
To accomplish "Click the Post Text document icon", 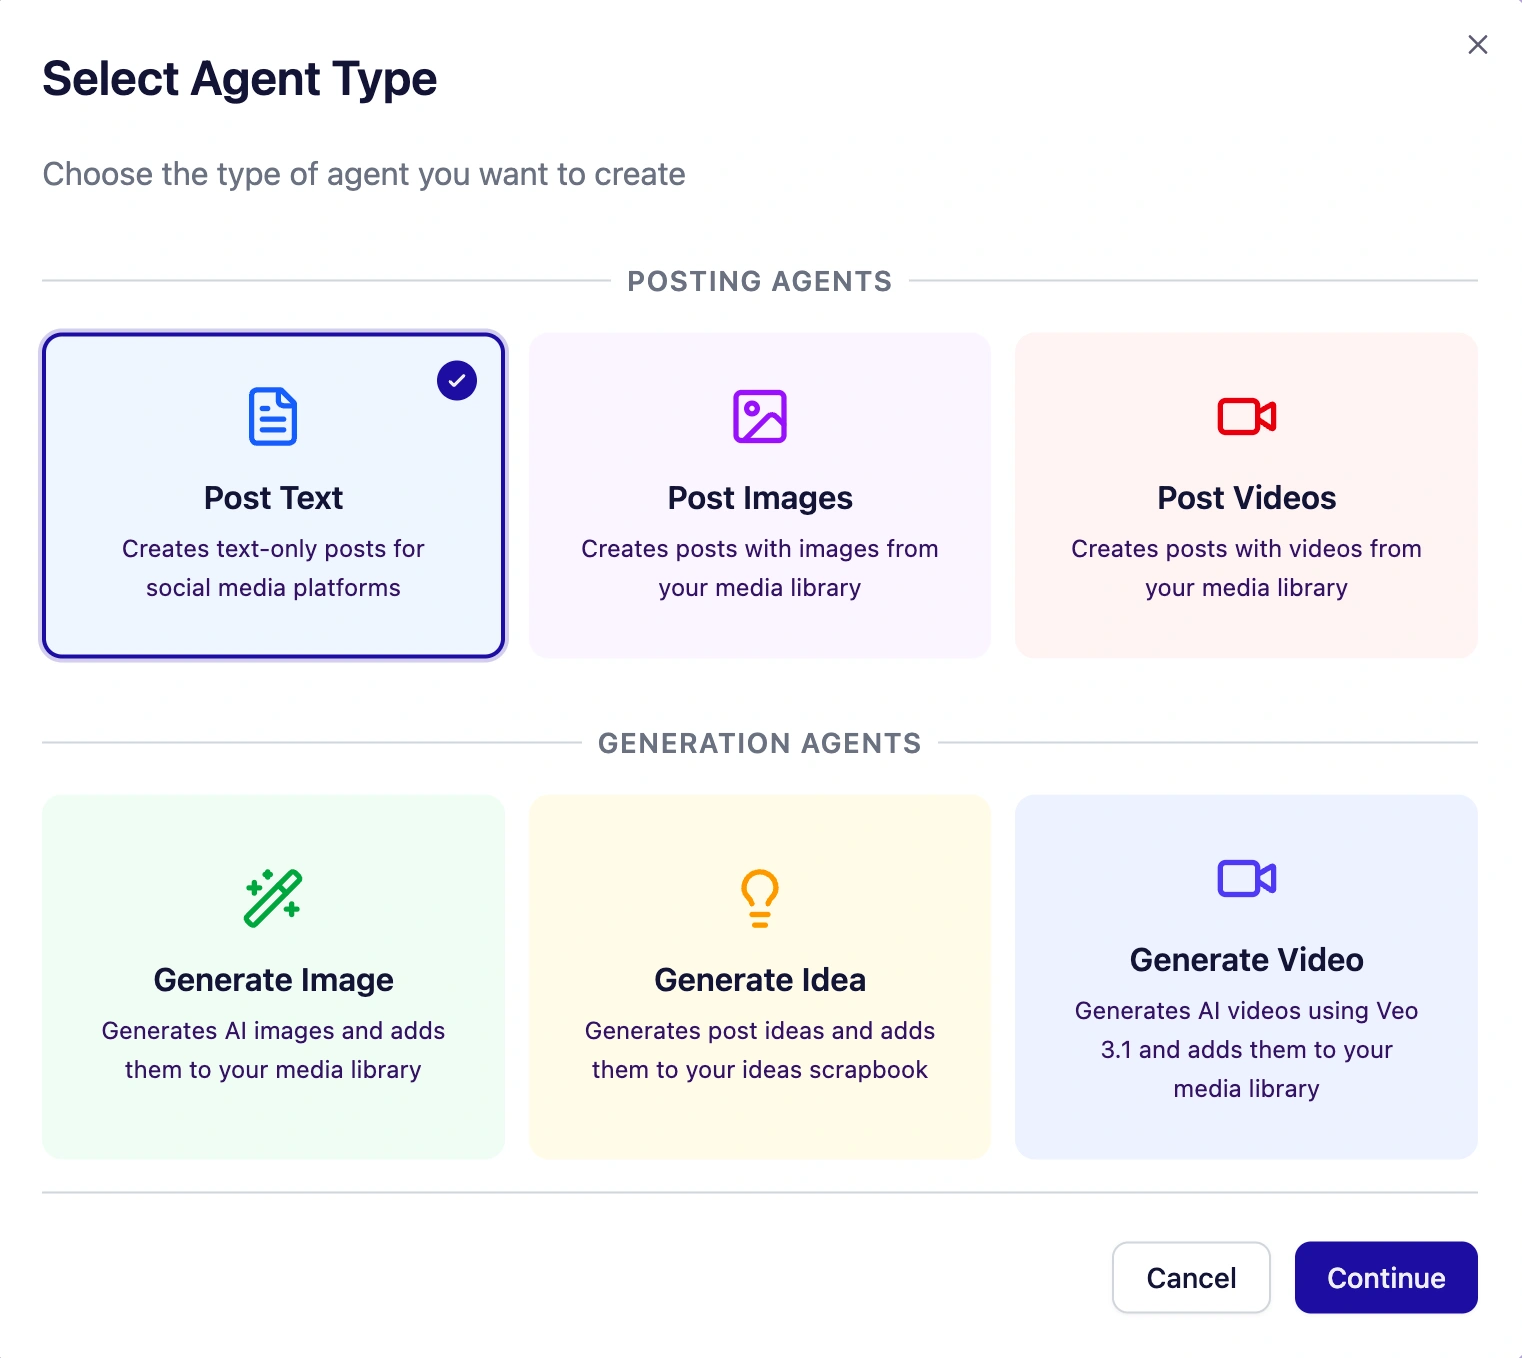I will pyautogui.click(x=273, y=416).
